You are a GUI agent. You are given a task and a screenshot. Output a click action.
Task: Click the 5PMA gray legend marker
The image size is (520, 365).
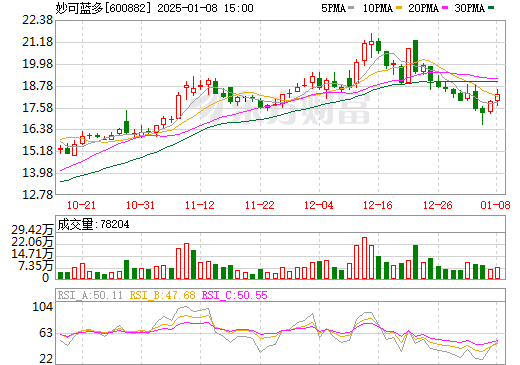(351, 8)
